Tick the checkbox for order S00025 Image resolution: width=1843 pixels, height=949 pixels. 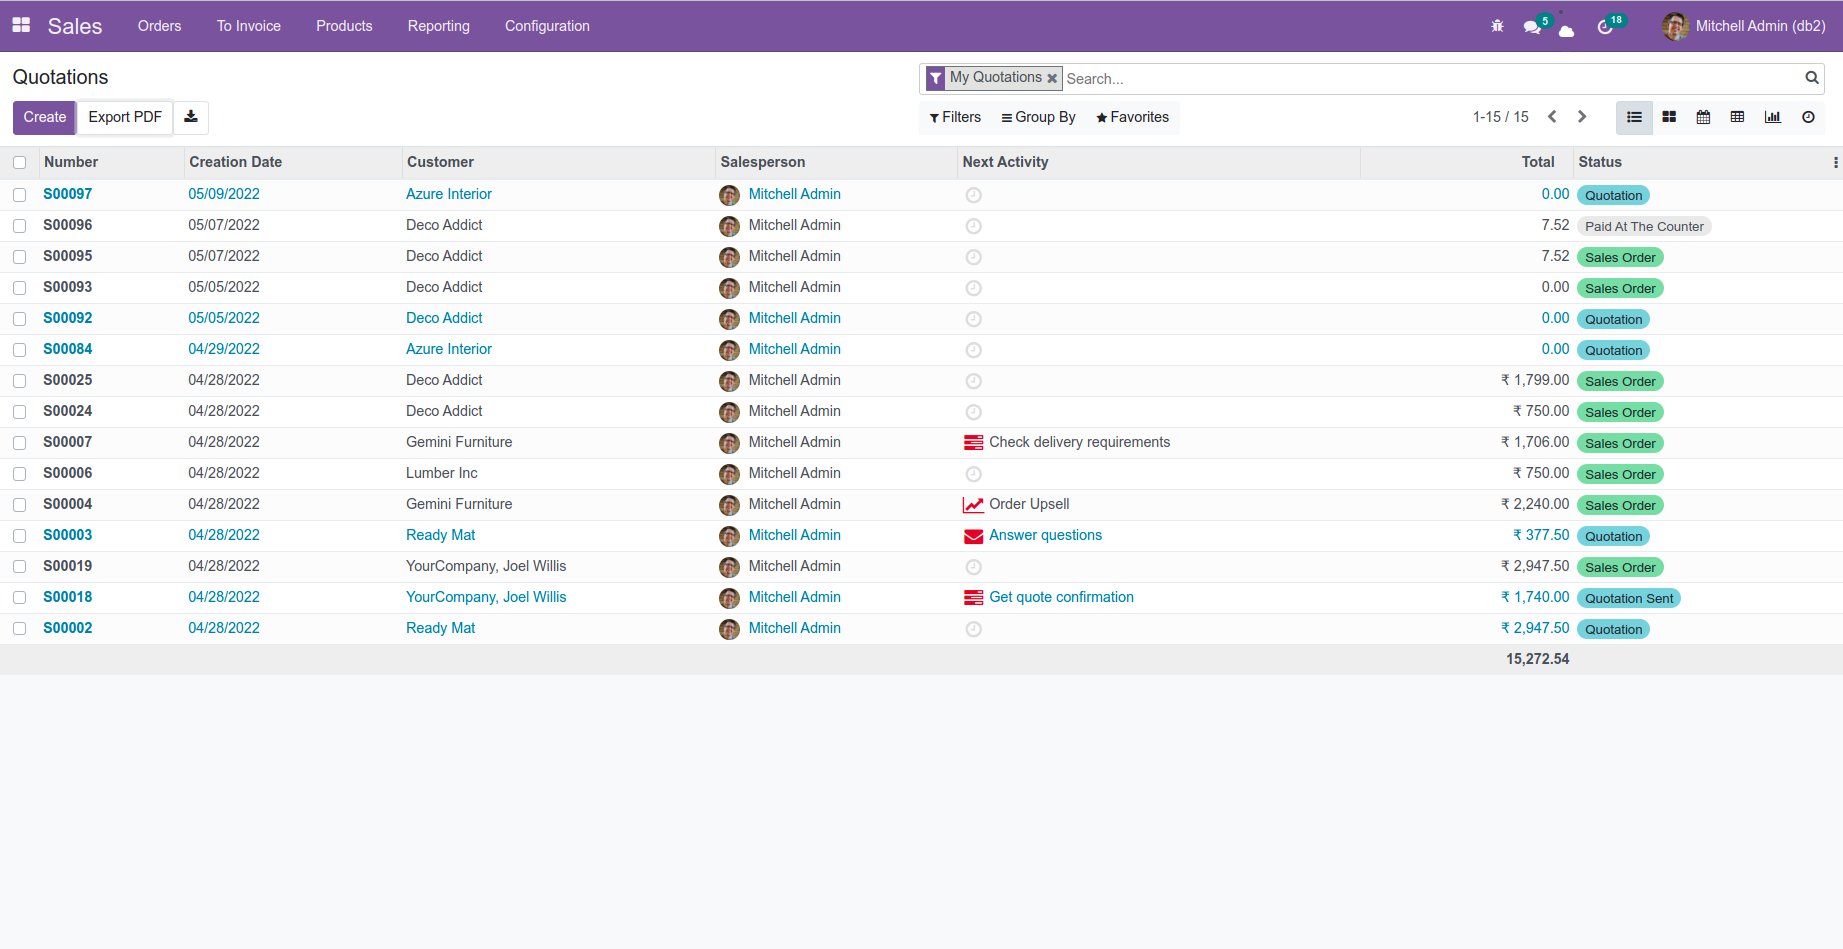pyautogui.click(x=20, y=381)
